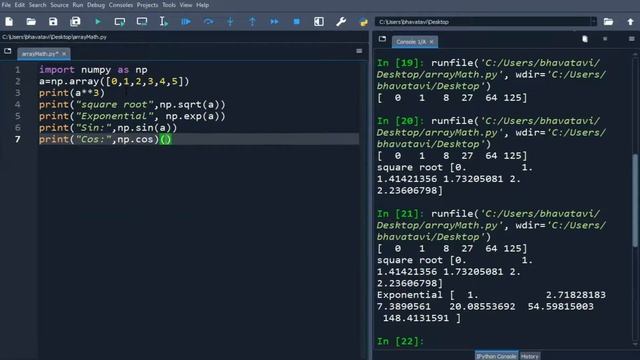Open the Source menu
Viewport: 640px width, 360px height.
[59, 5]
